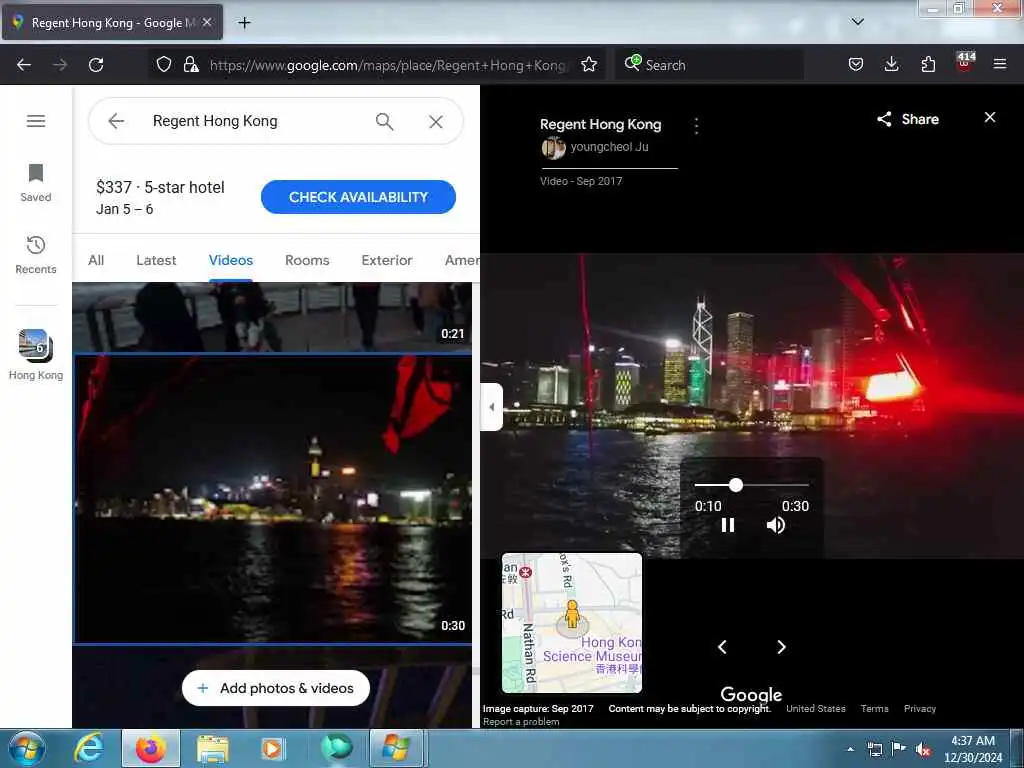The height and width of the screenshot is (768, 1024).
Task: Switch to the Latest tab
Action: 156,260
